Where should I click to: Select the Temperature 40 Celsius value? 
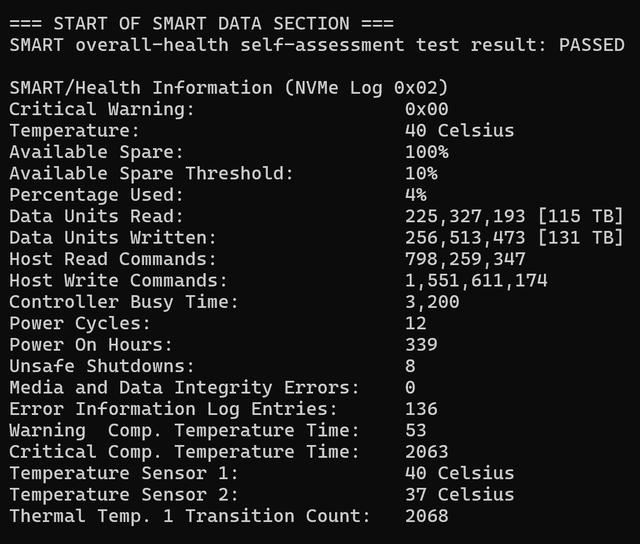460,131
